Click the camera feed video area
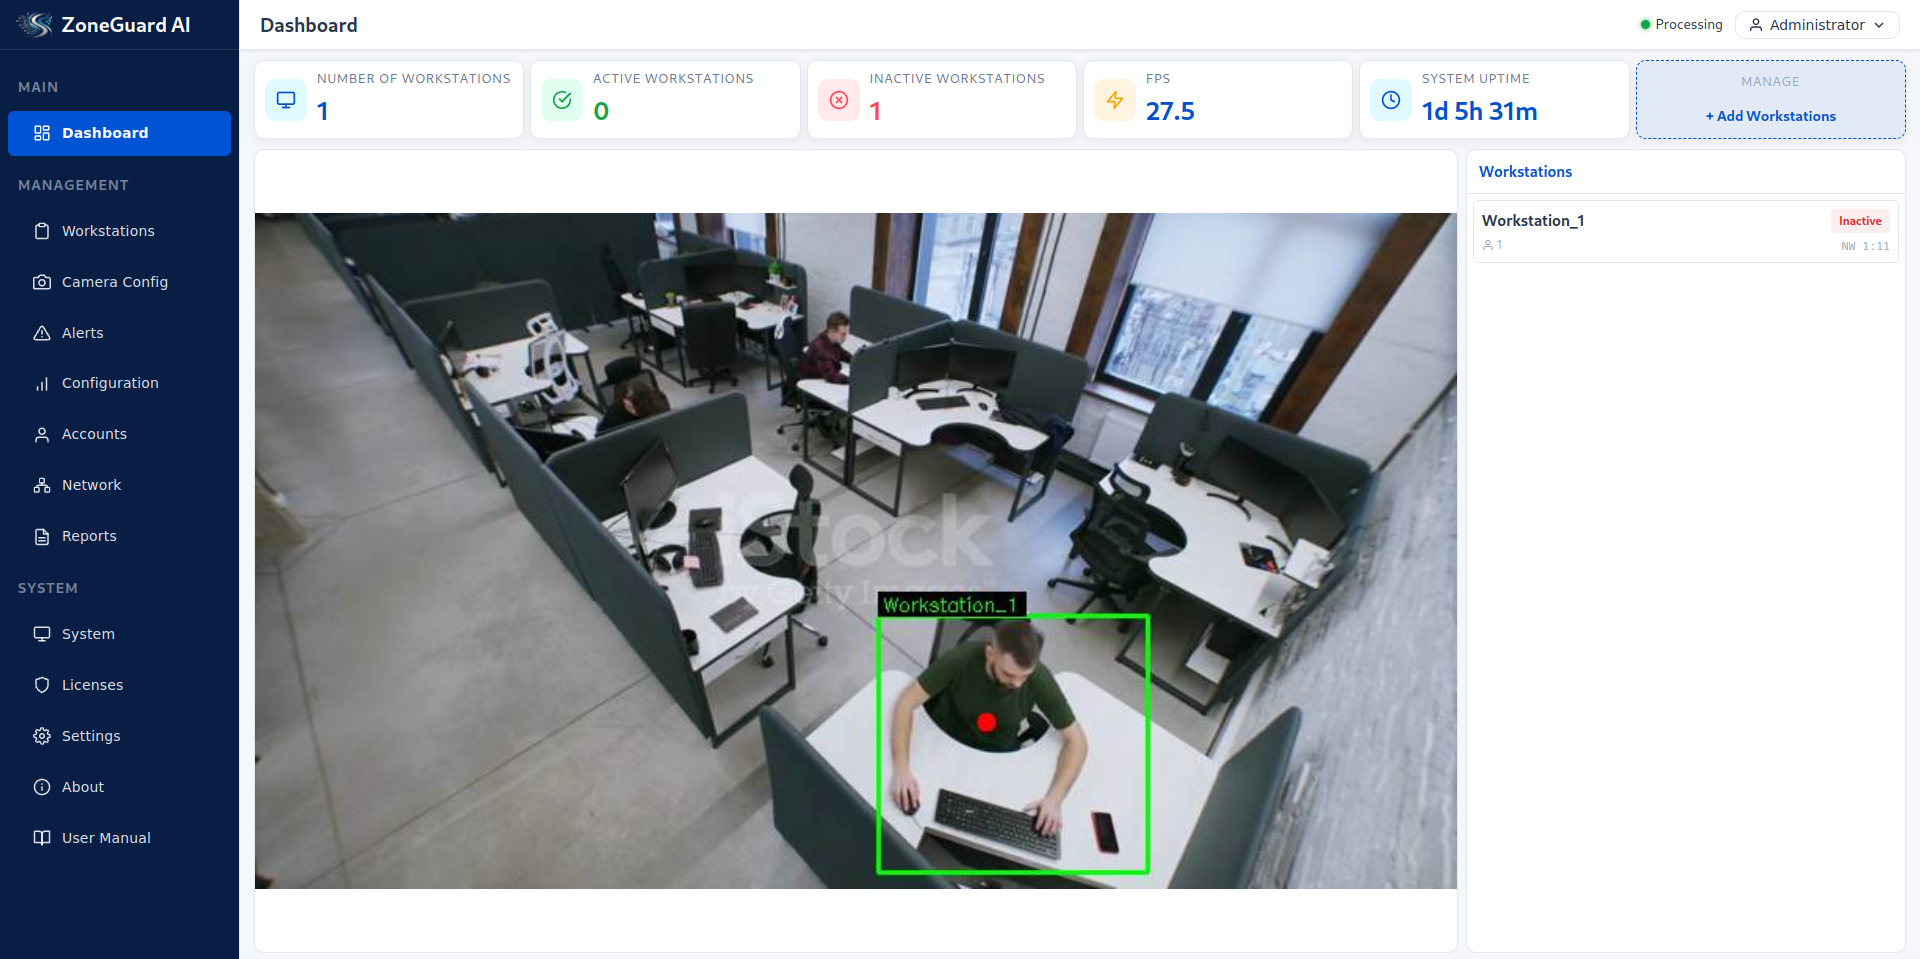 point(855,551)
